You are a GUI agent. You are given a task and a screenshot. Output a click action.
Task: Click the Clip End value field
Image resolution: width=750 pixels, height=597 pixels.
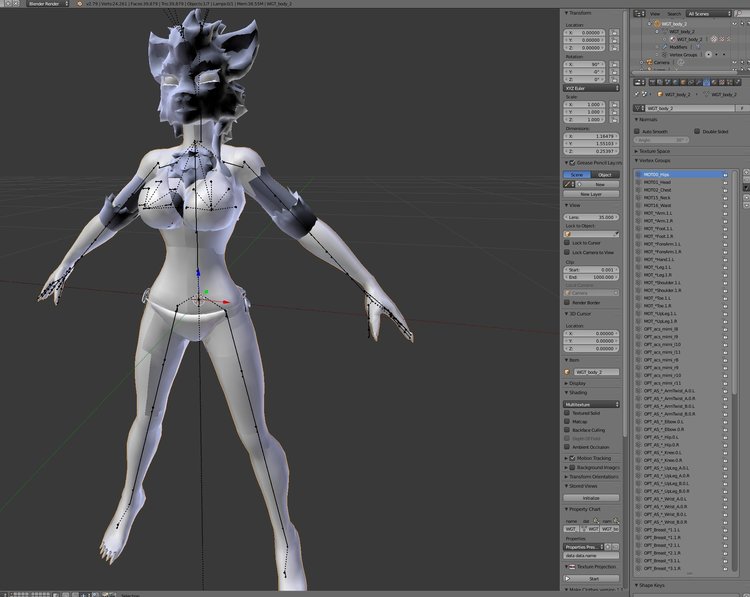pos(591,277)
